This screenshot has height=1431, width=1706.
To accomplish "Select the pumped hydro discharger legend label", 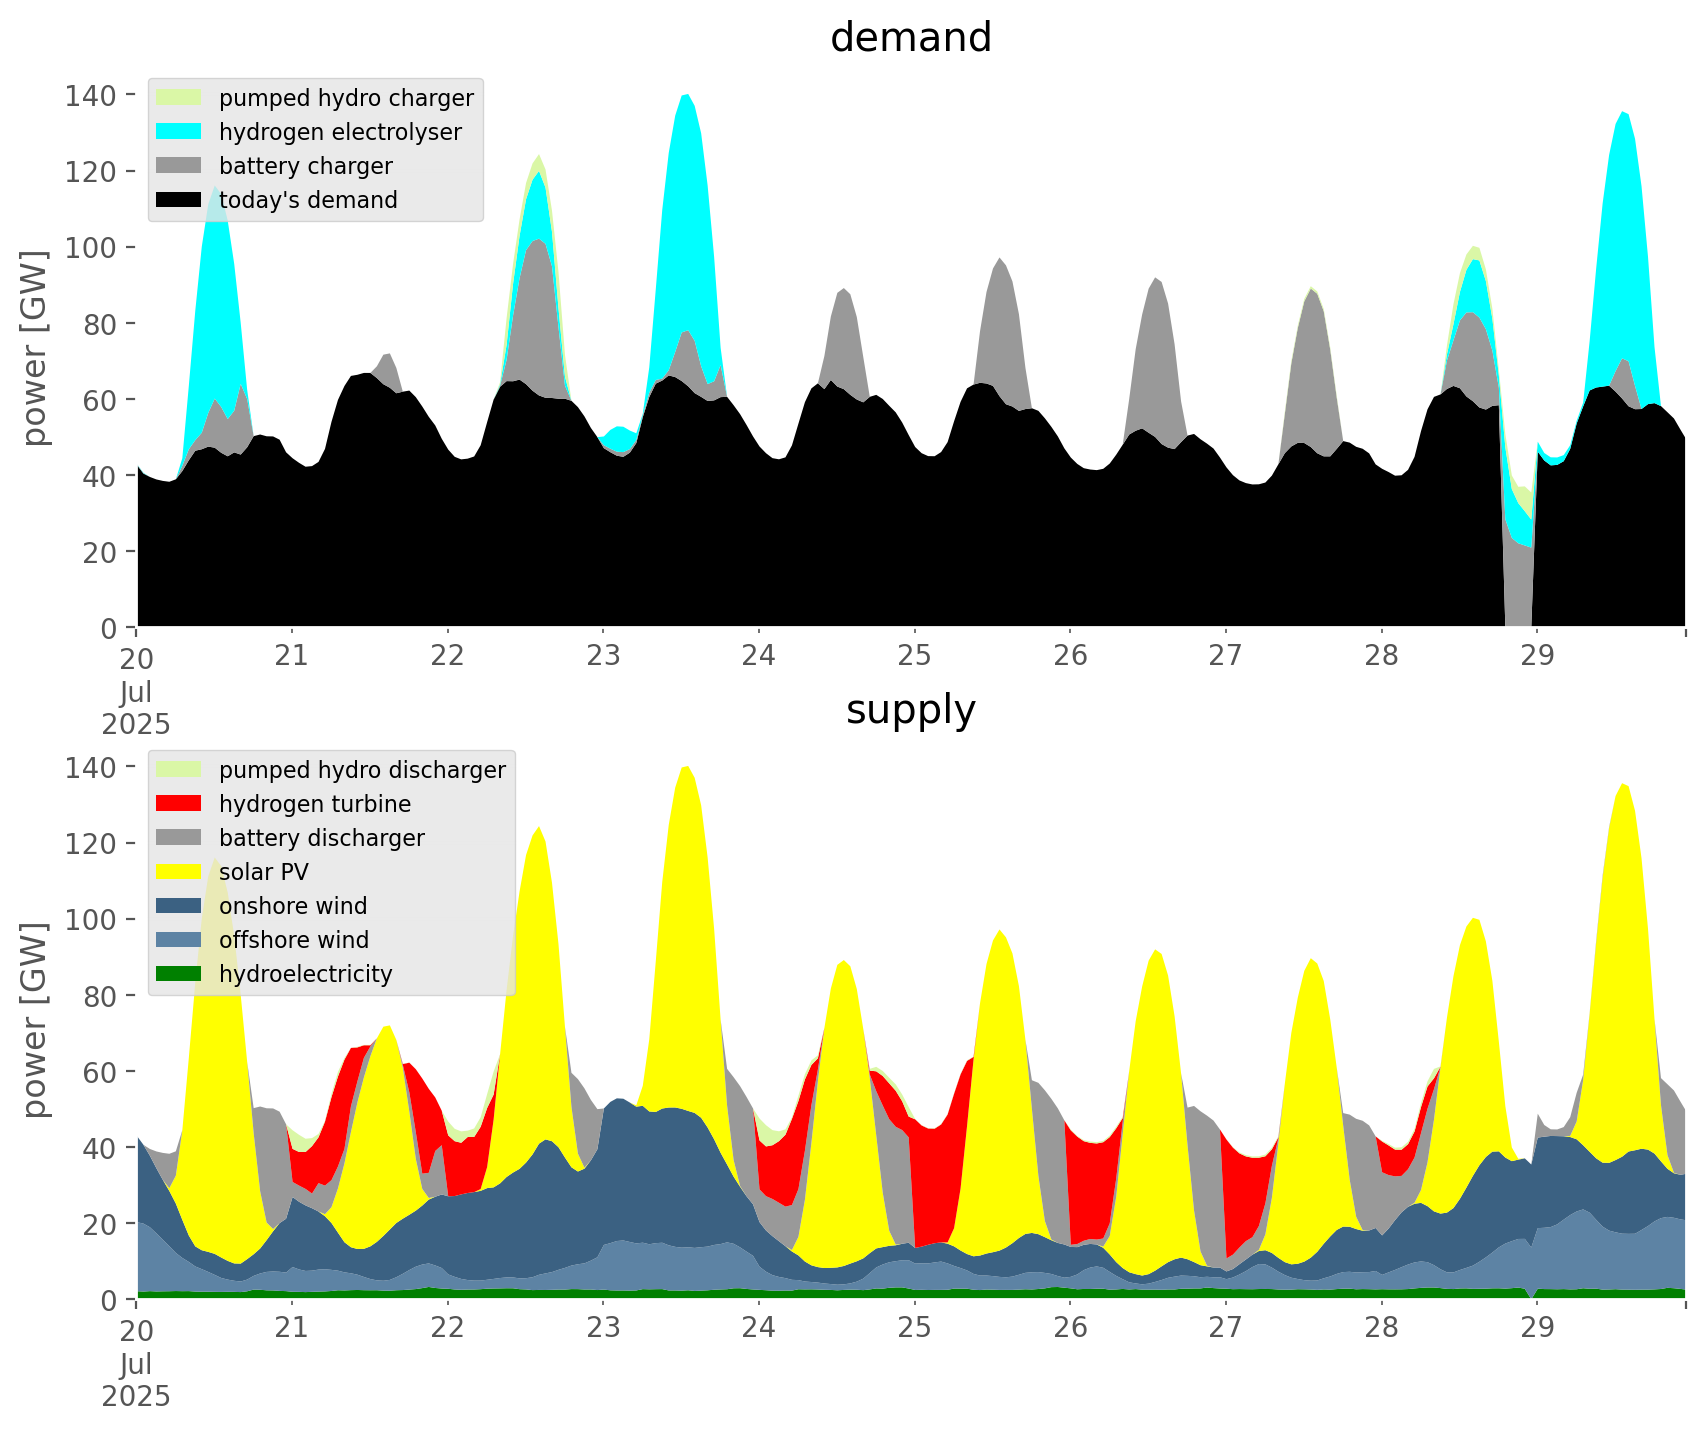I will point(362,770).
